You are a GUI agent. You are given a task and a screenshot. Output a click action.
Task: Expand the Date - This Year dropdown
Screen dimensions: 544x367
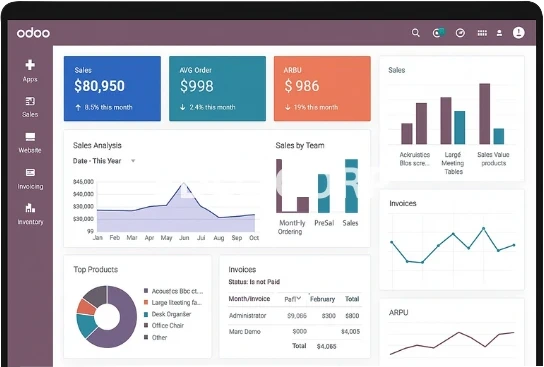[x=133, y=161]
